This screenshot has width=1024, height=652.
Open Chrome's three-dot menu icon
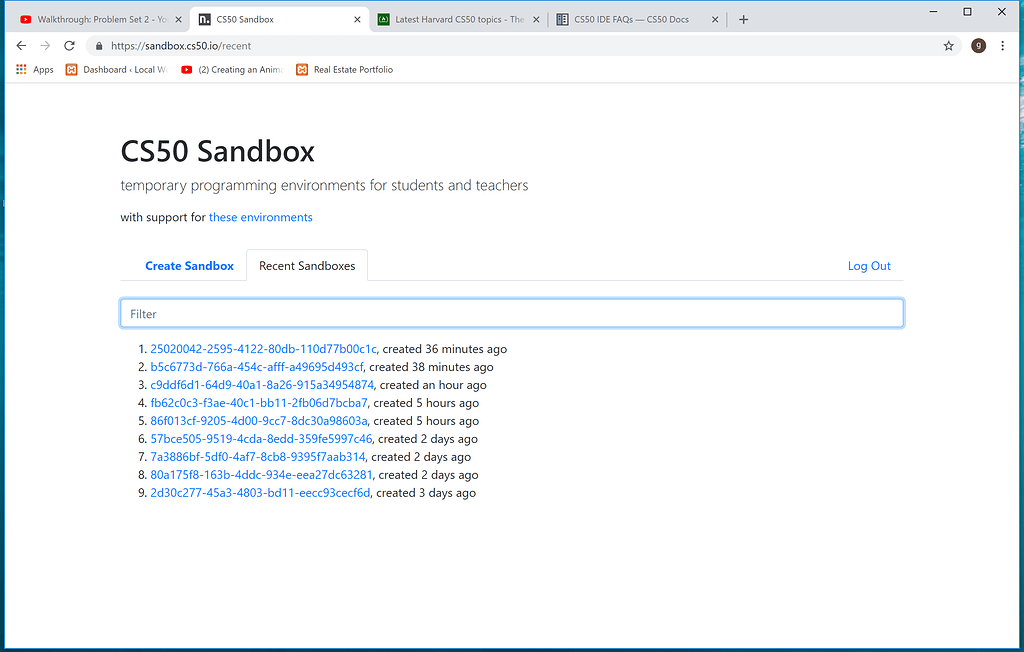[x=1003, y=45]
